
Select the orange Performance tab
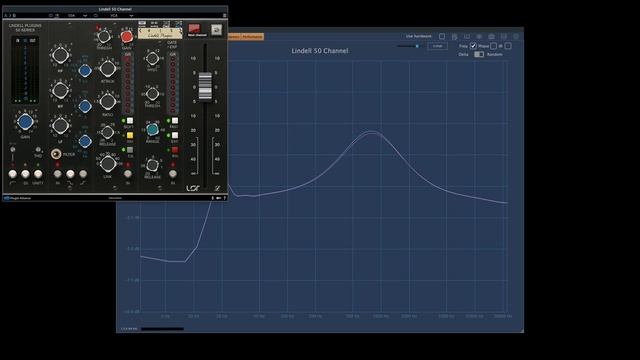tap(252, 37)
